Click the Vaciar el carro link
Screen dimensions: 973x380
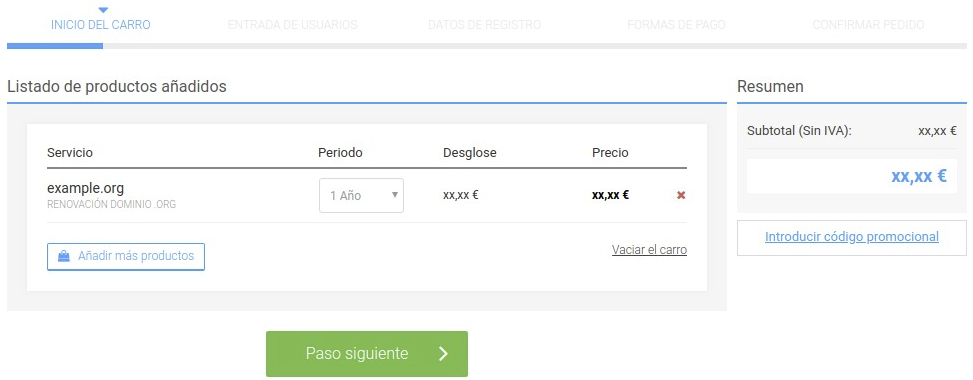[x=649, y=250]
